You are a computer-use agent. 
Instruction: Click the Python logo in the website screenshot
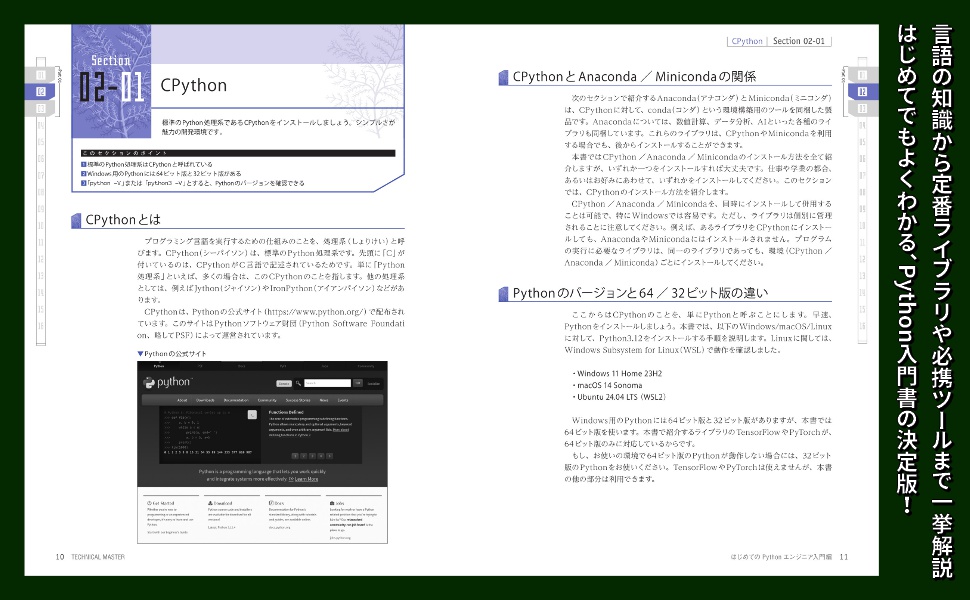(x=149, y=383)
